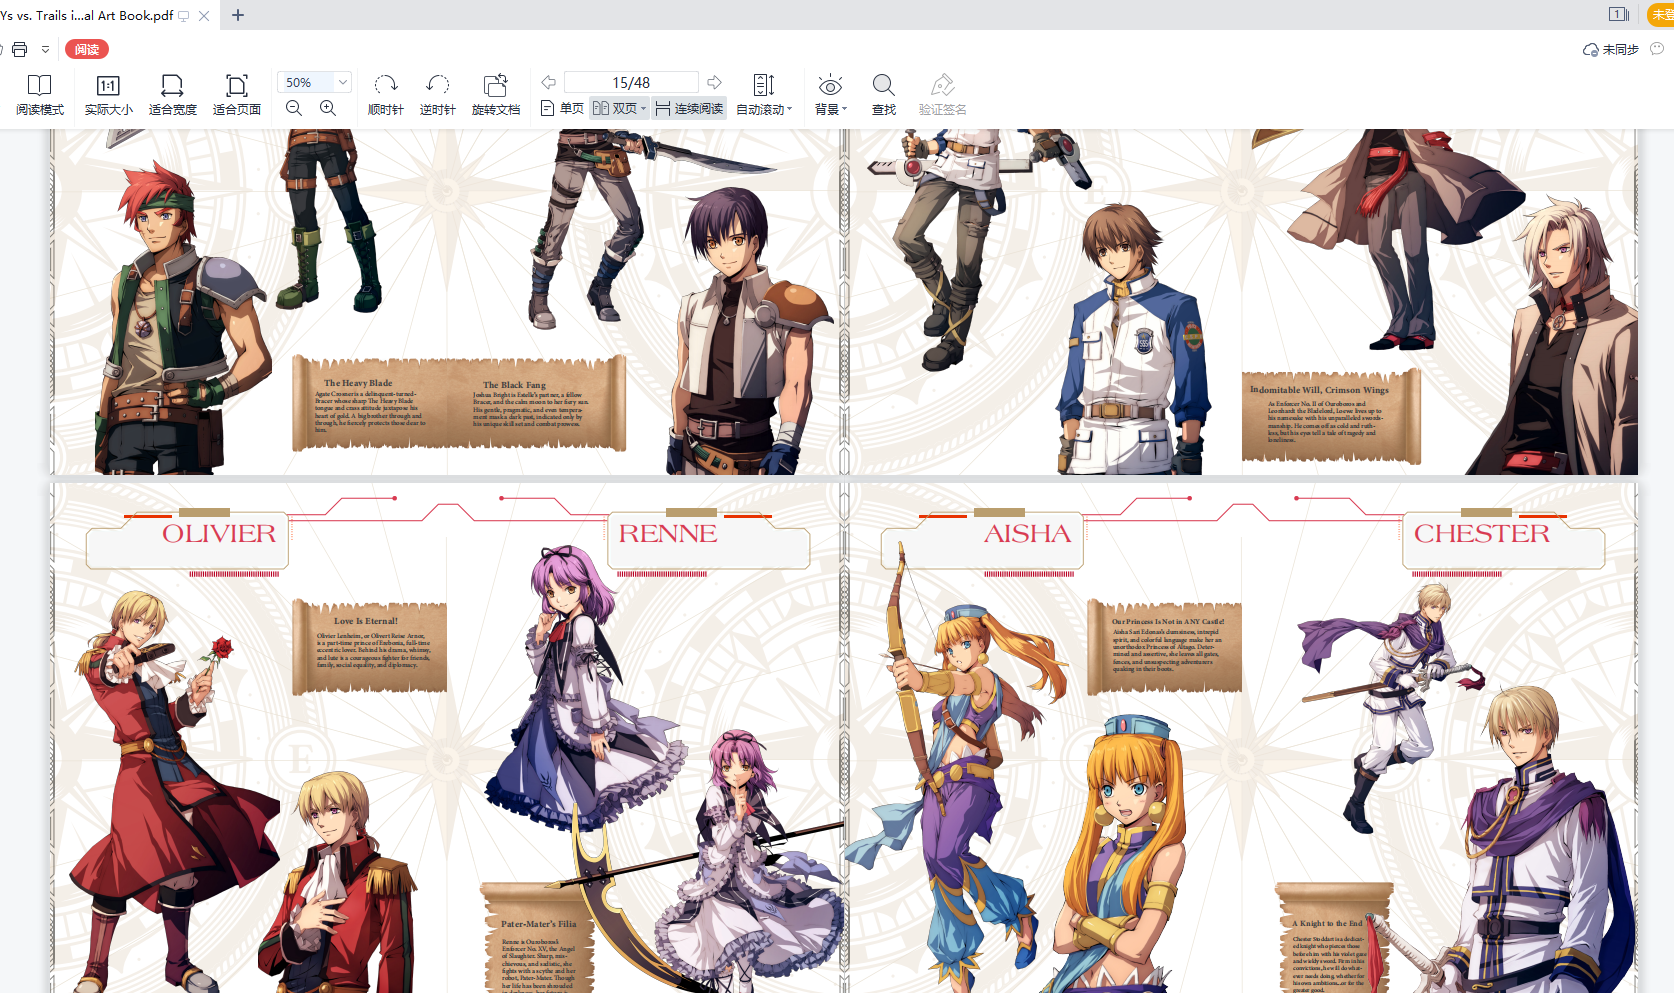Open a new tab with plus button
This screenshot has height=993, width=1674.
point(238,15)
